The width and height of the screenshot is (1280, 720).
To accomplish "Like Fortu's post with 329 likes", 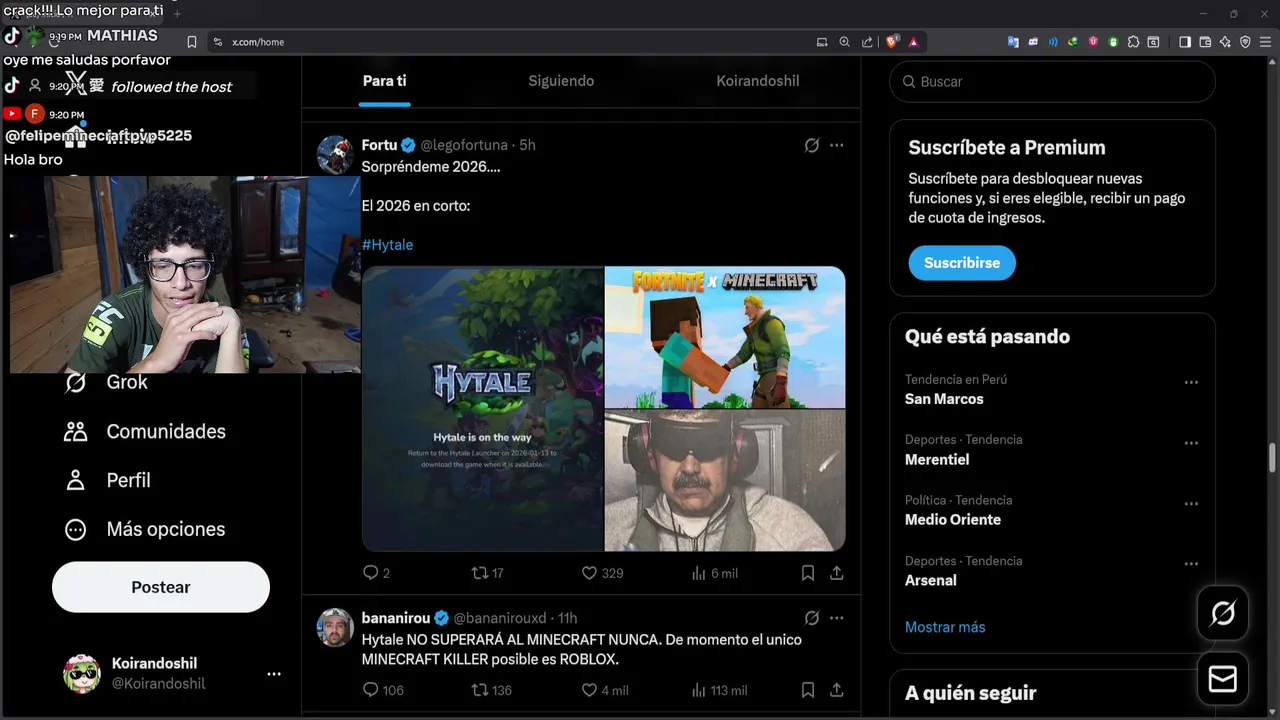I will tap(602, 573).
